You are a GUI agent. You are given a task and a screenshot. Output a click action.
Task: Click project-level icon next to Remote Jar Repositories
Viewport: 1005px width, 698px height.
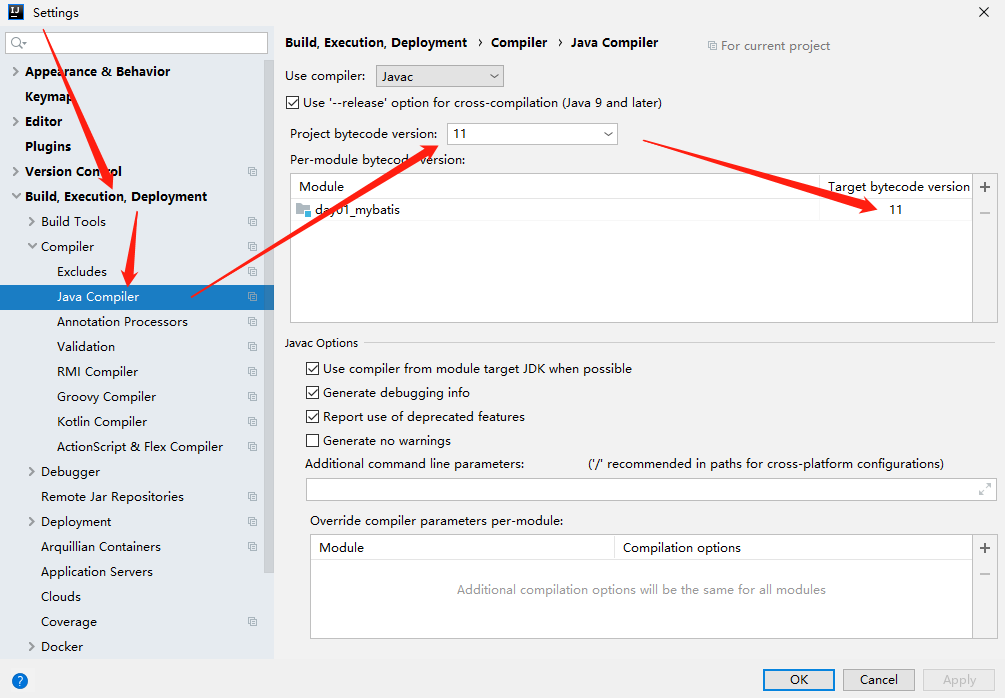(x=253, y=497)
